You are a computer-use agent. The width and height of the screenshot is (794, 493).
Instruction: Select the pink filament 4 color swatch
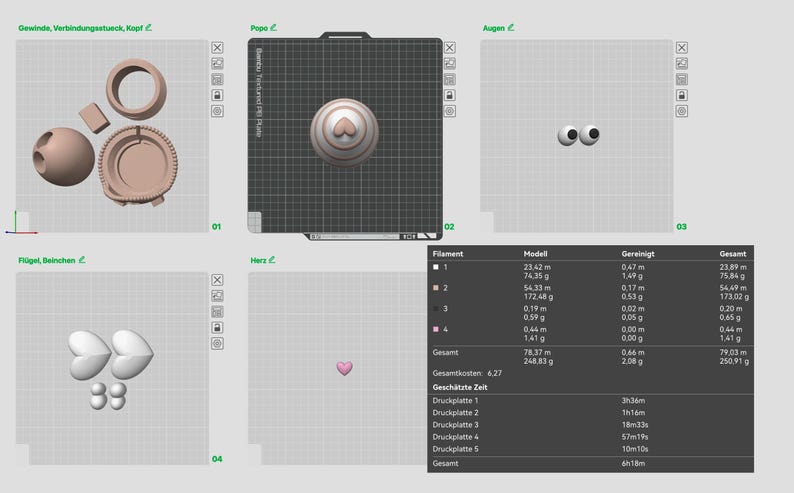click(436, 330)
